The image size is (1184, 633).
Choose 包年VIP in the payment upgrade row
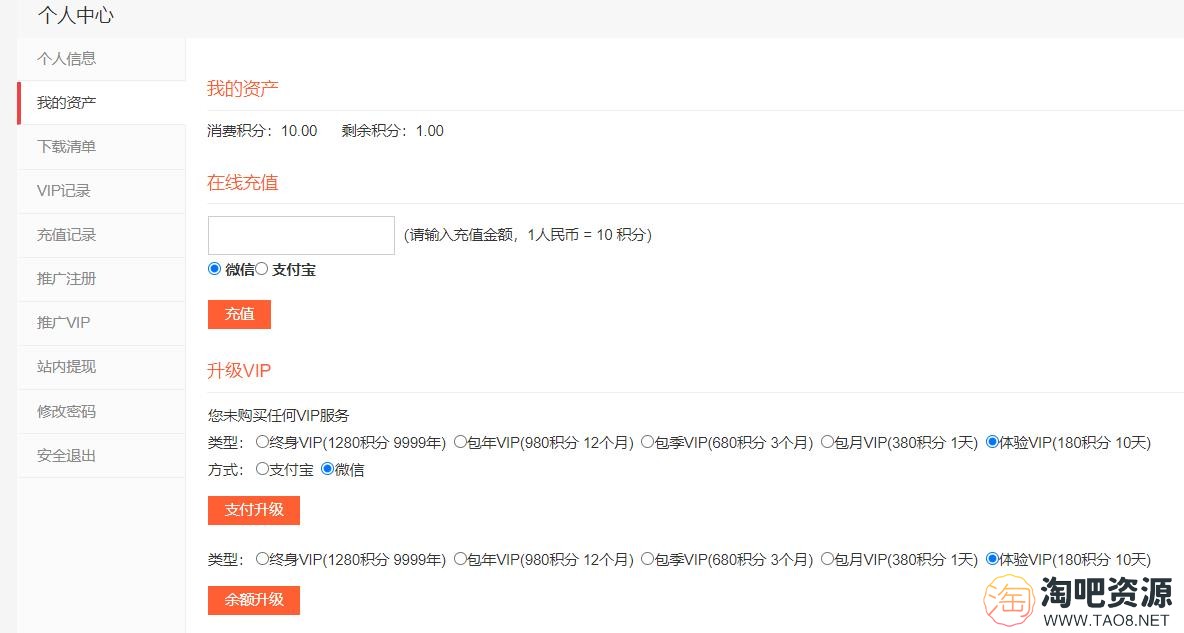[460, 442]
